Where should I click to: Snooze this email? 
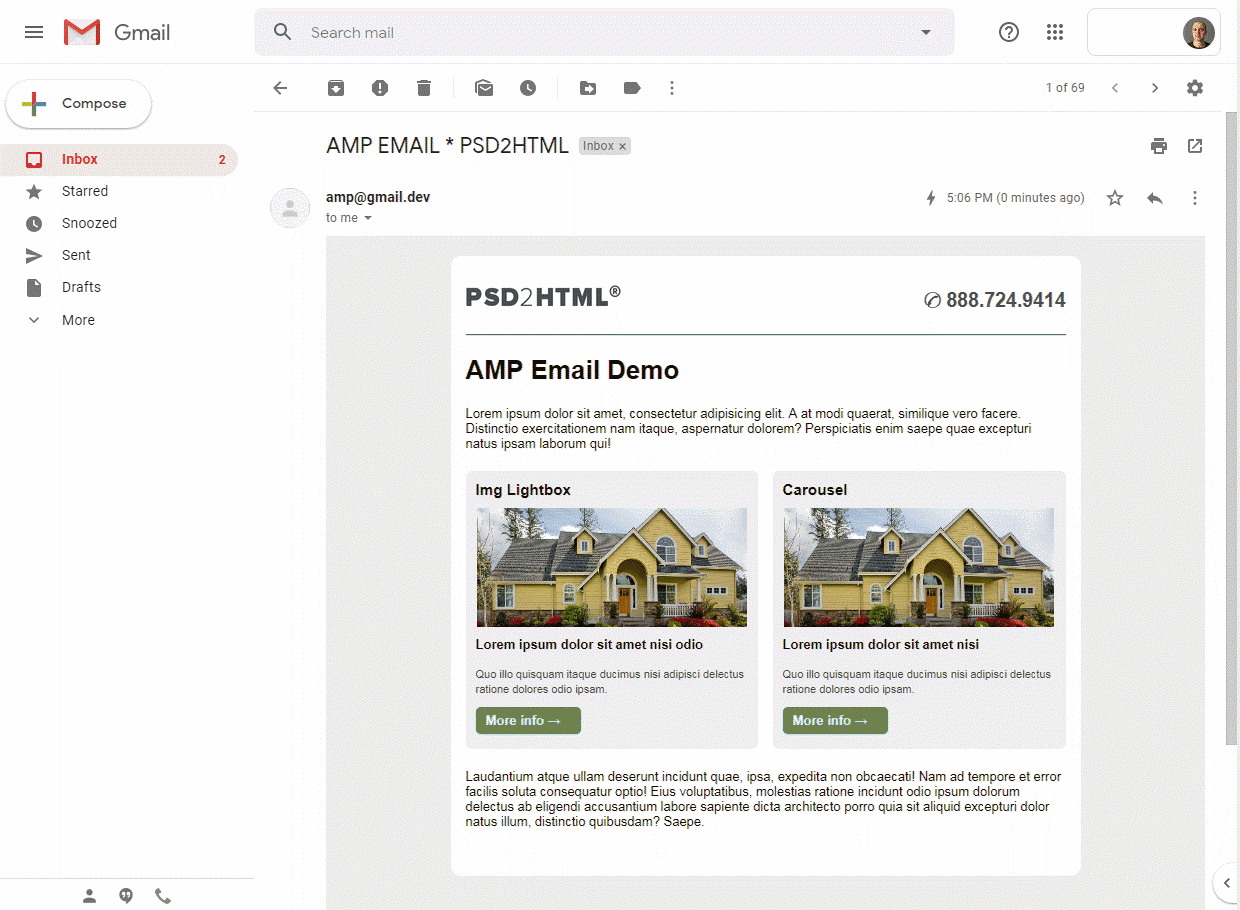pyautogui.click(x=528, y=88)
